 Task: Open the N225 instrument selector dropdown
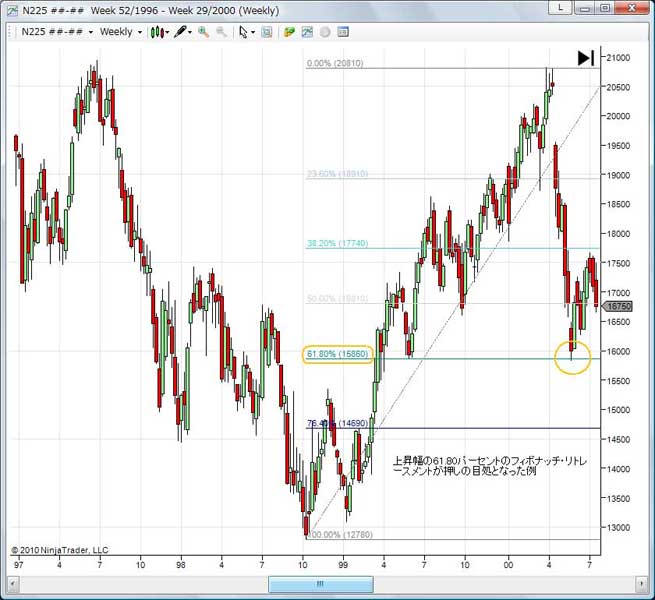click(91, 32)
